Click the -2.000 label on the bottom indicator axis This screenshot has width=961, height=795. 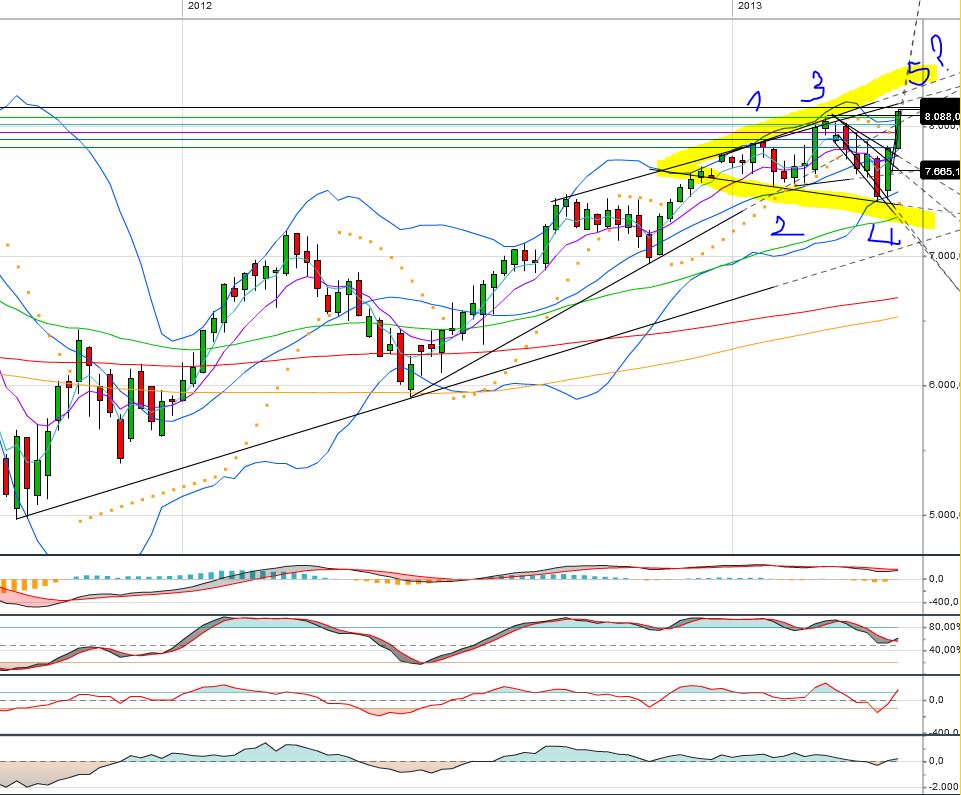pyautogui.click(x=943, y=787)
